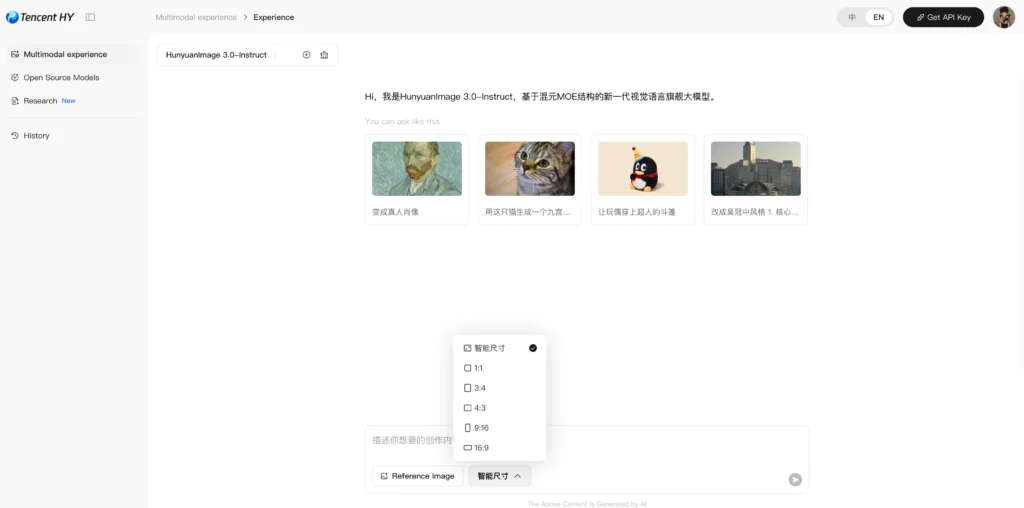Open the user avatar menu
Screen dimensions: 1024x508
(1003, 18)
